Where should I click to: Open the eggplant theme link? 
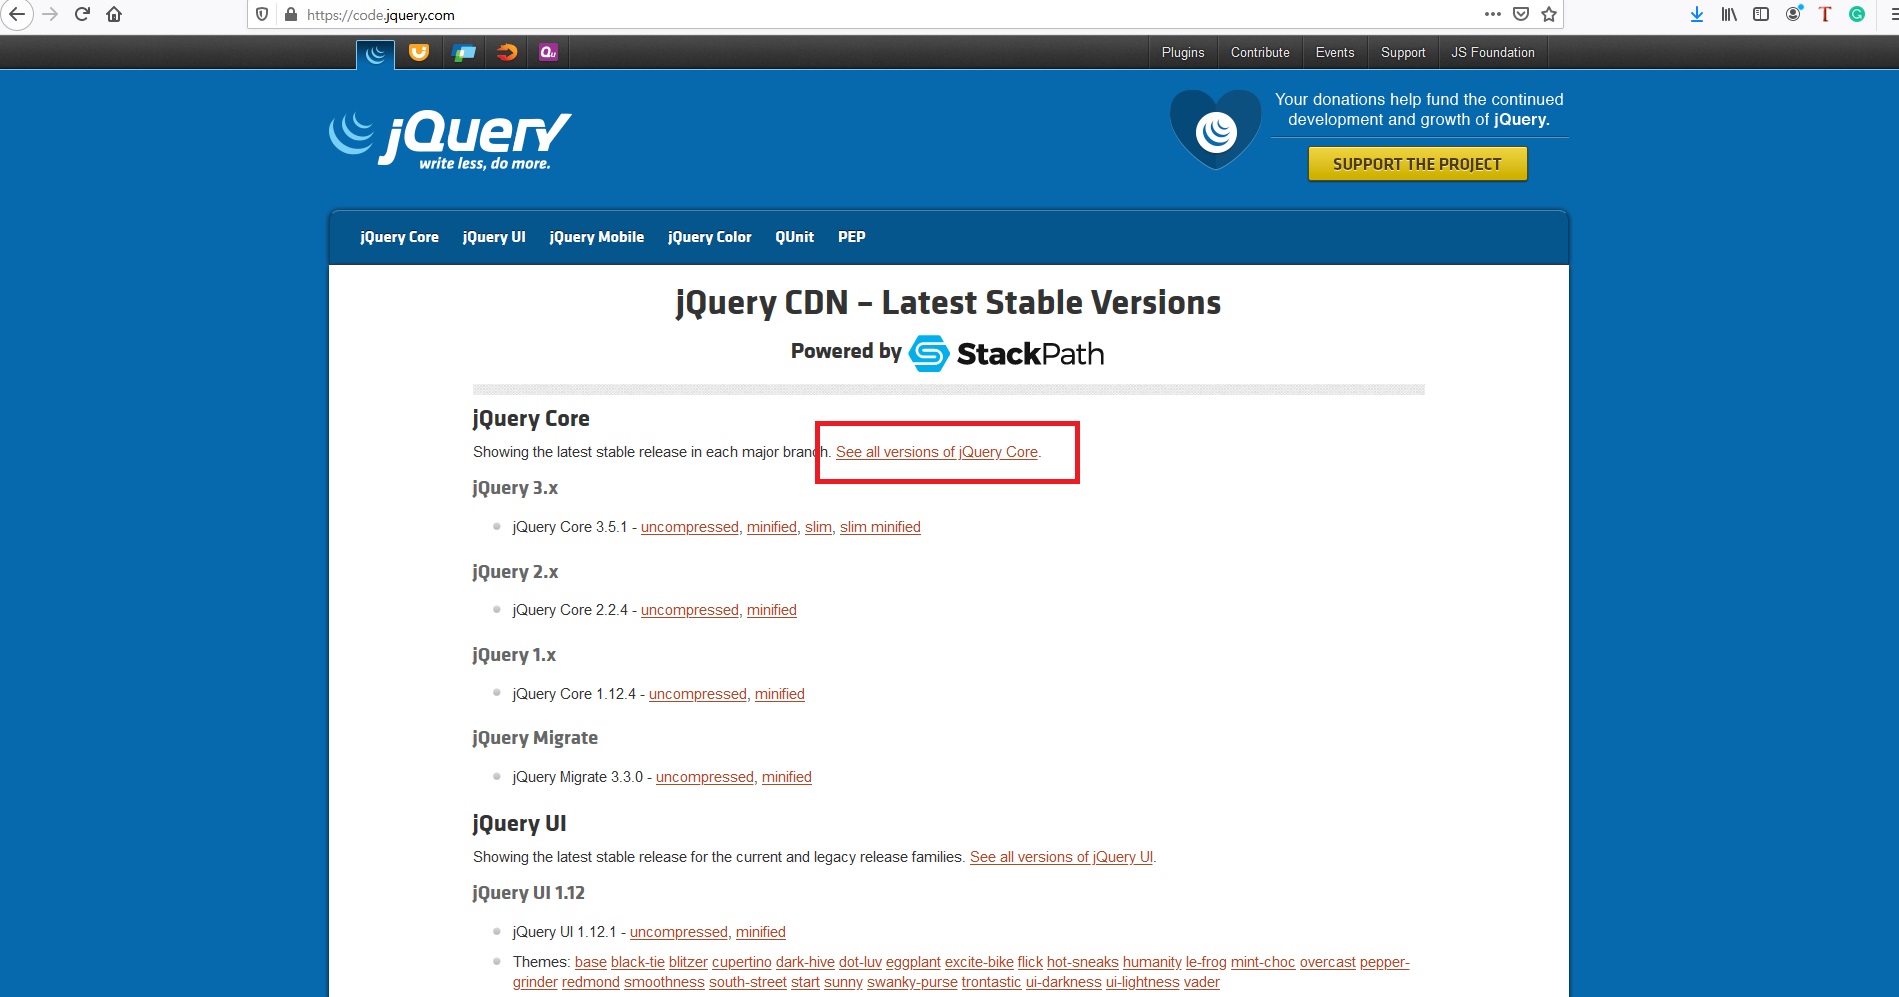coord(913,962)
